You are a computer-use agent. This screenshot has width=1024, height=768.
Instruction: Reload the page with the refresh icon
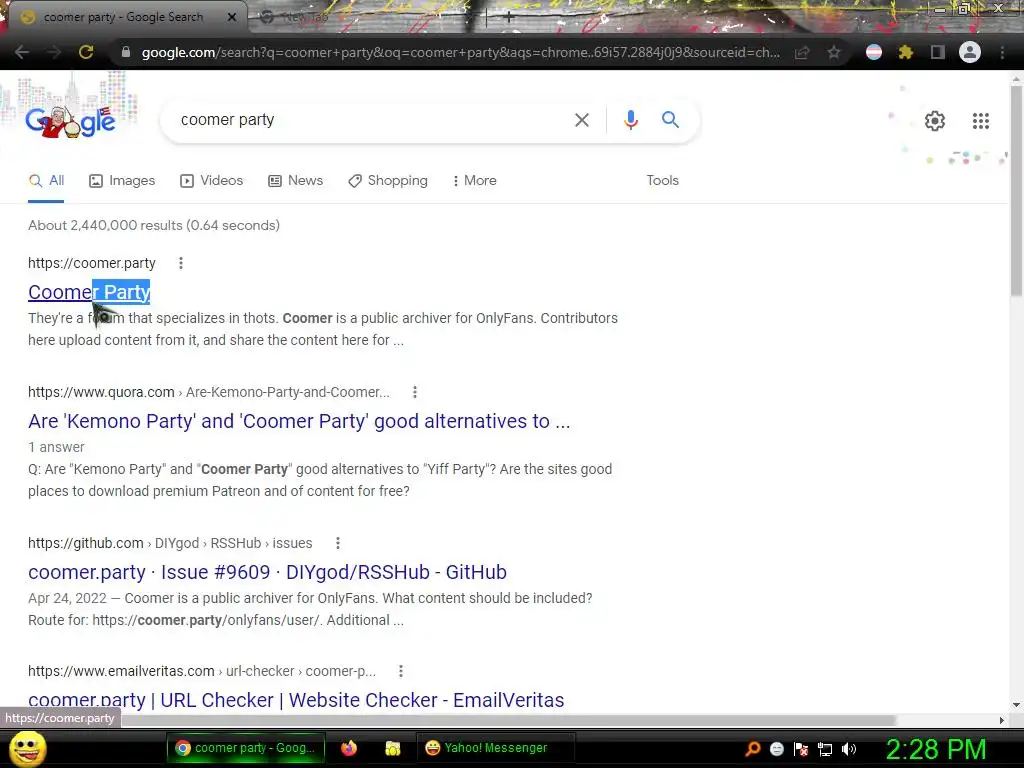coord(86,52)
